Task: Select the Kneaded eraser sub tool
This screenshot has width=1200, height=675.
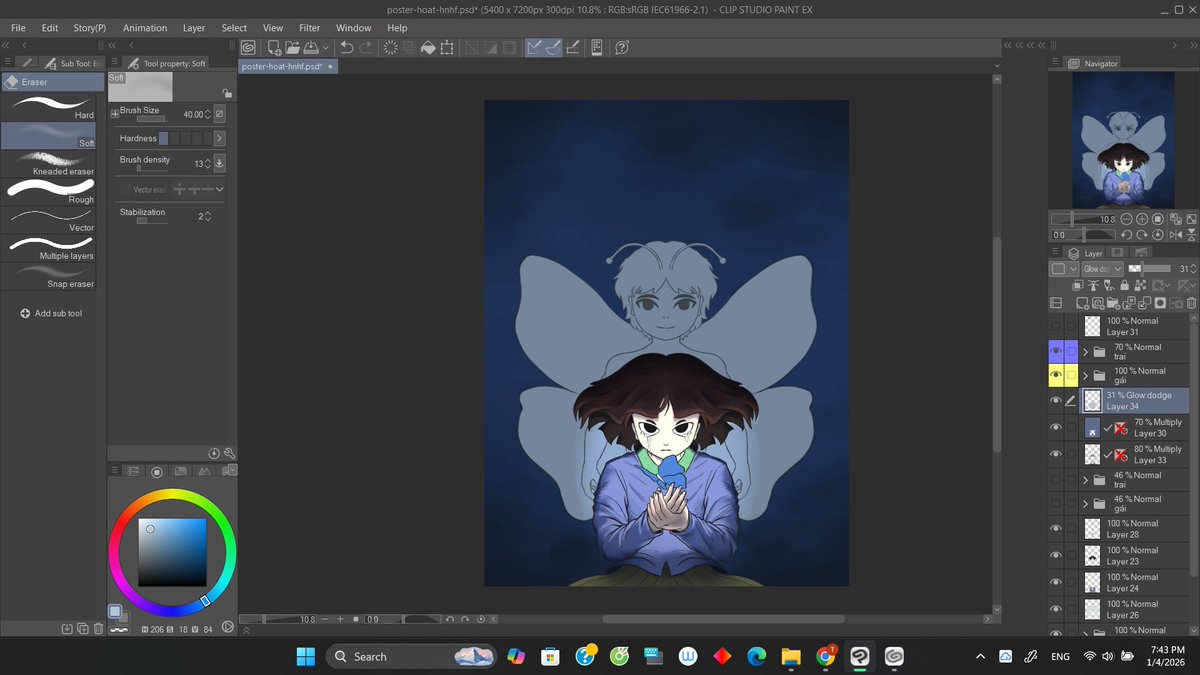Action: (50, 163)
